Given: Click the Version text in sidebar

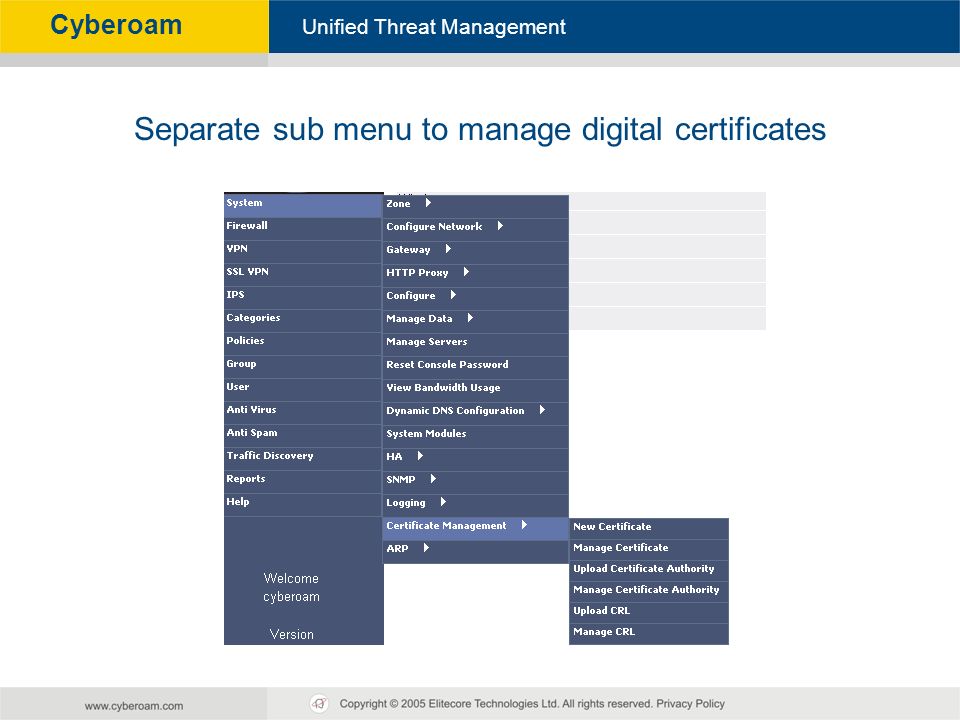Looking at the screenshot, I should pos(291,635).
